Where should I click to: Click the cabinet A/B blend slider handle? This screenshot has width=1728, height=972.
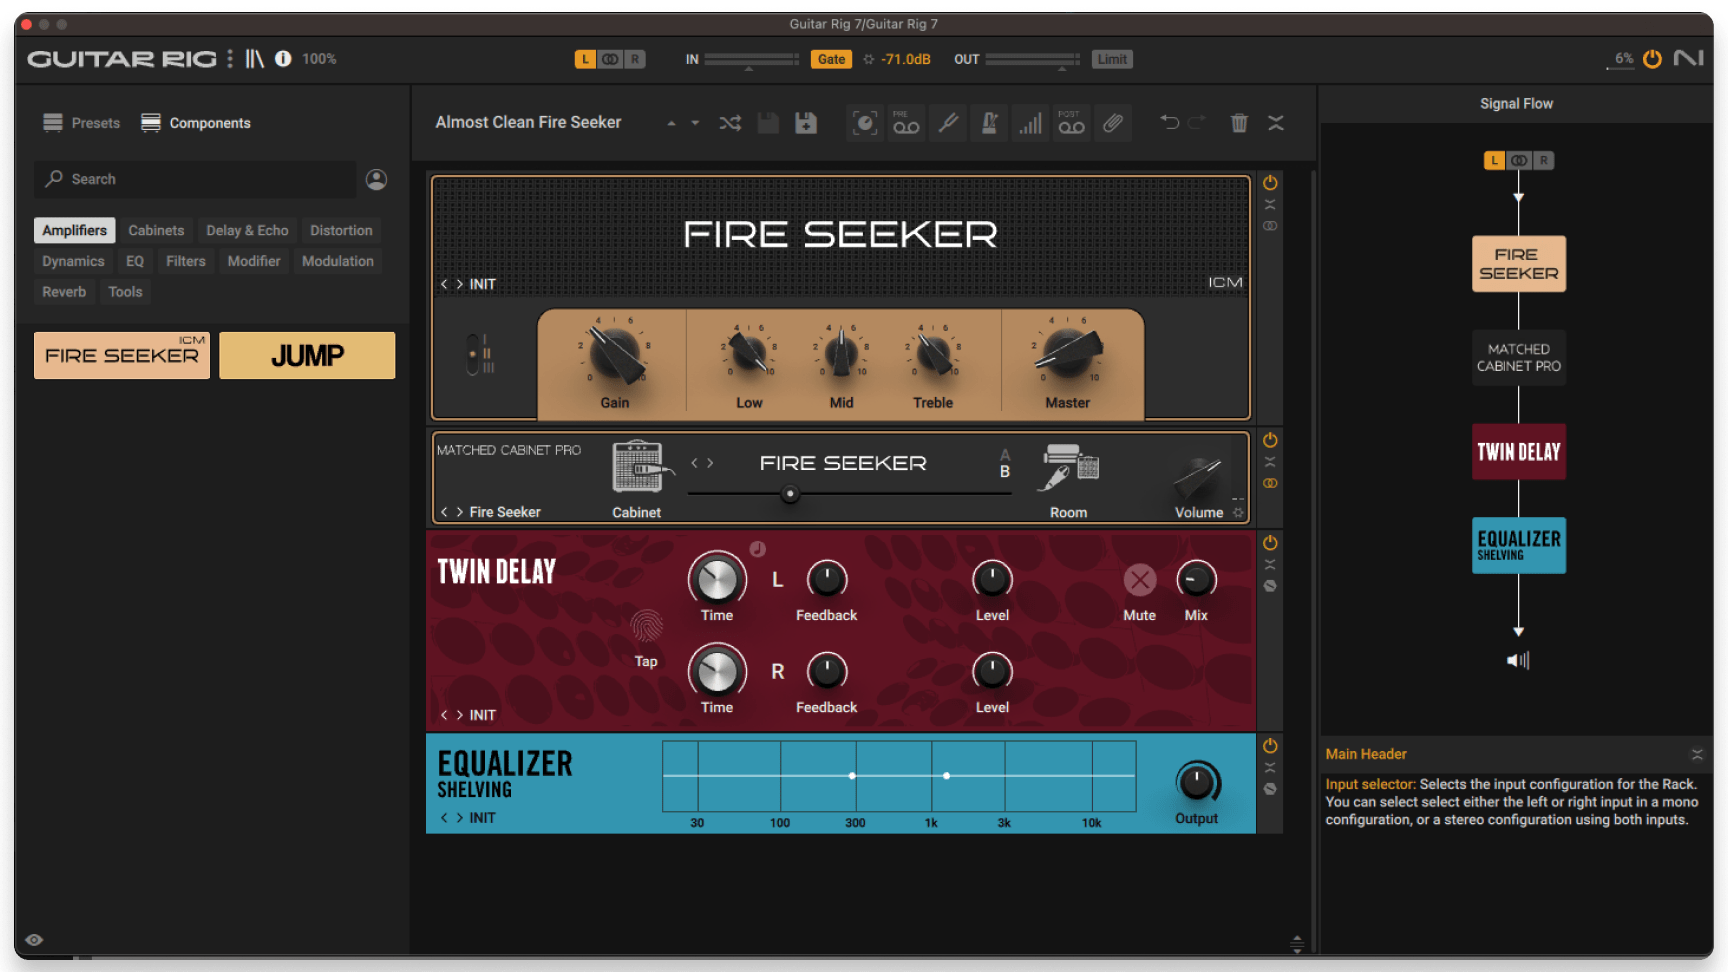(790, 493)
